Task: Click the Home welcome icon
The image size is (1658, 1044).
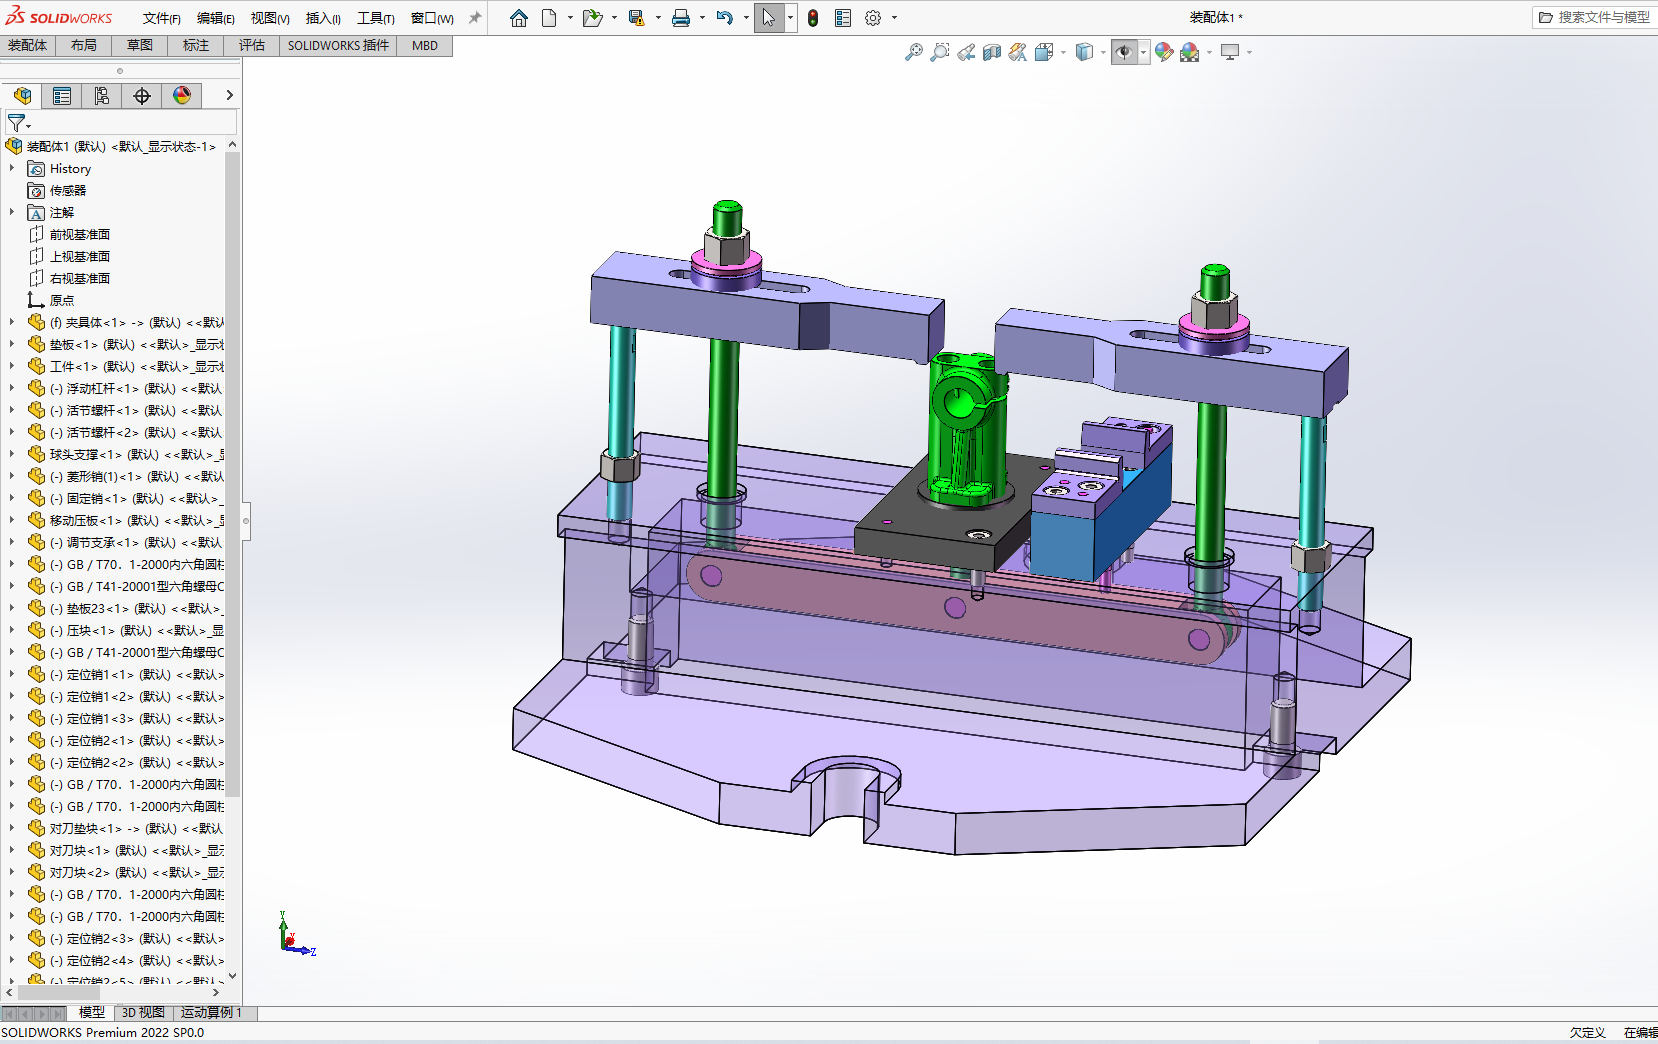Action: 519,18
